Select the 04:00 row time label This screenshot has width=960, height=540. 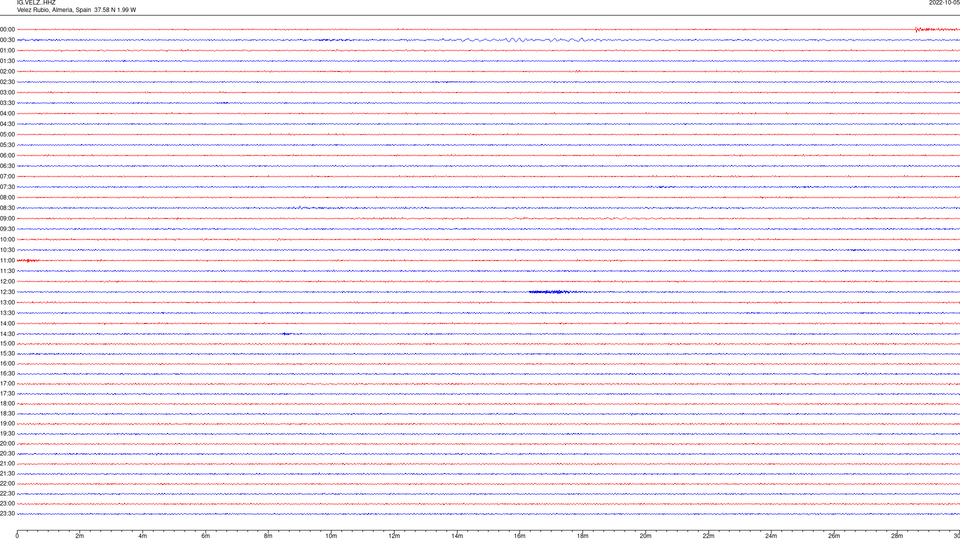tap(7, 113)
